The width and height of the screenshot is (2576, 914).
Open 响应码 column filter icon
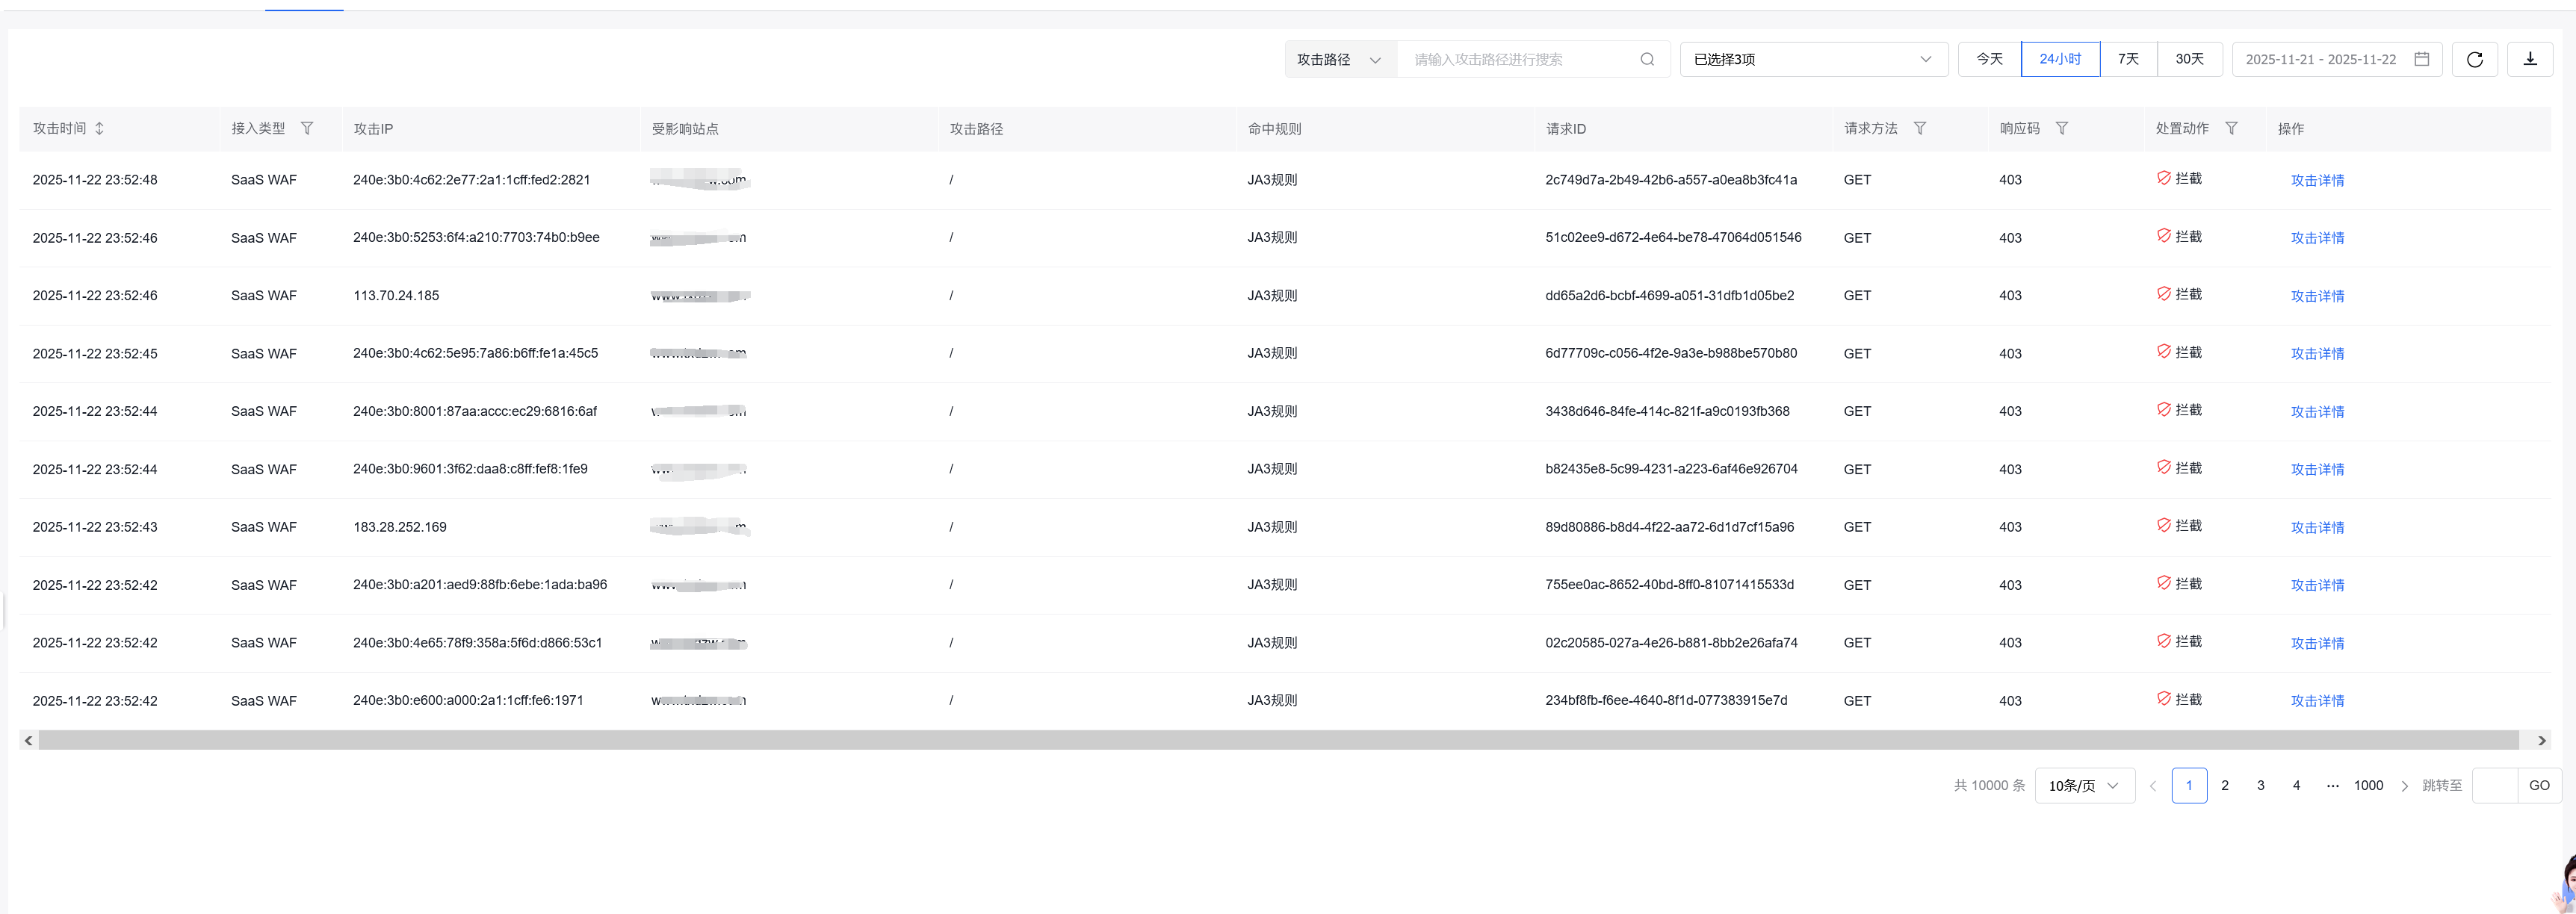click(2061, 129)
